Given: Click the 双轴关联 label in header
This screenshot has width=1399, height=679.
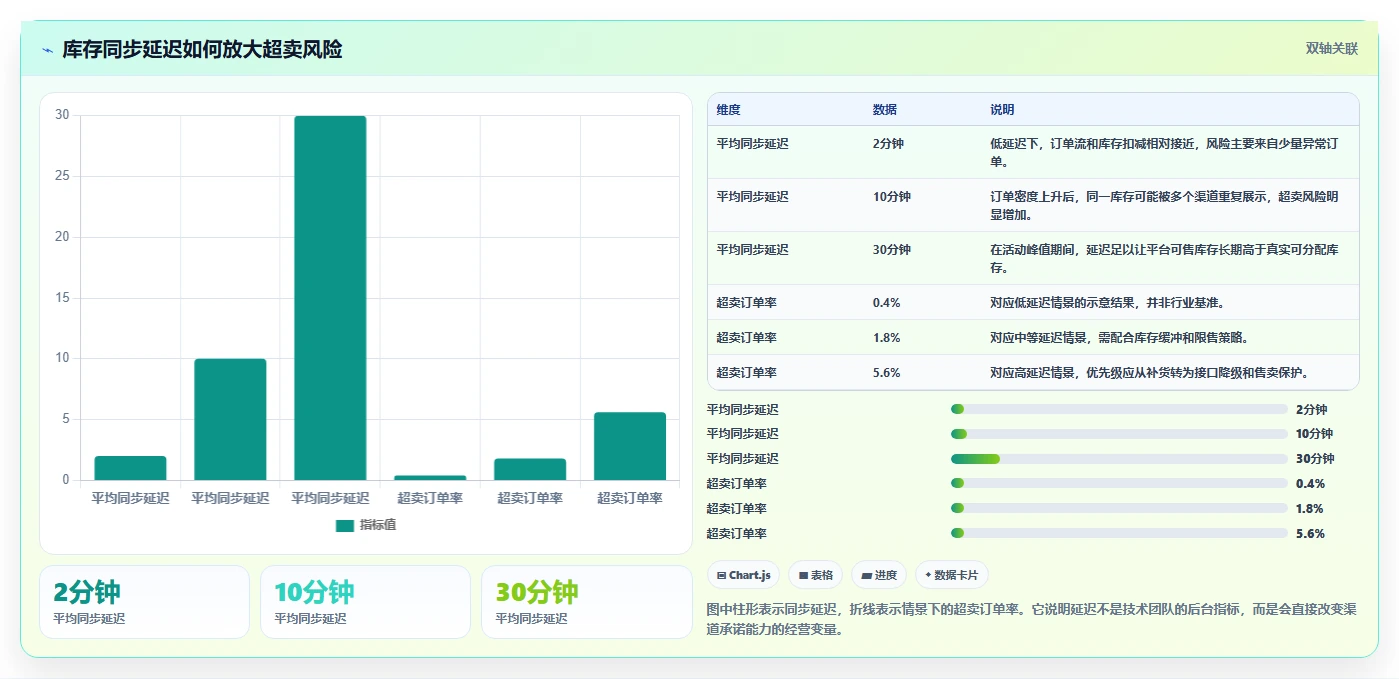Looking at the screenshot, I should (x=1332, y=48).
